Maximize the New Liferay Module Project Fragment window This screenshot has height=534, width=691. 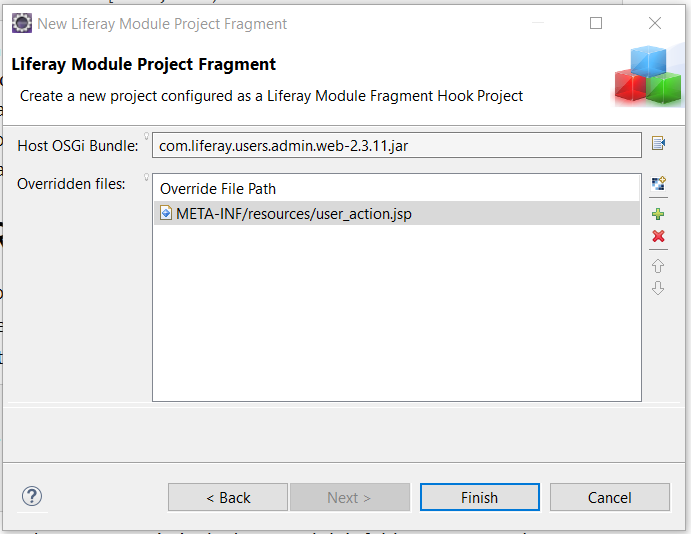pyautogui.click(x=596, y=23)
